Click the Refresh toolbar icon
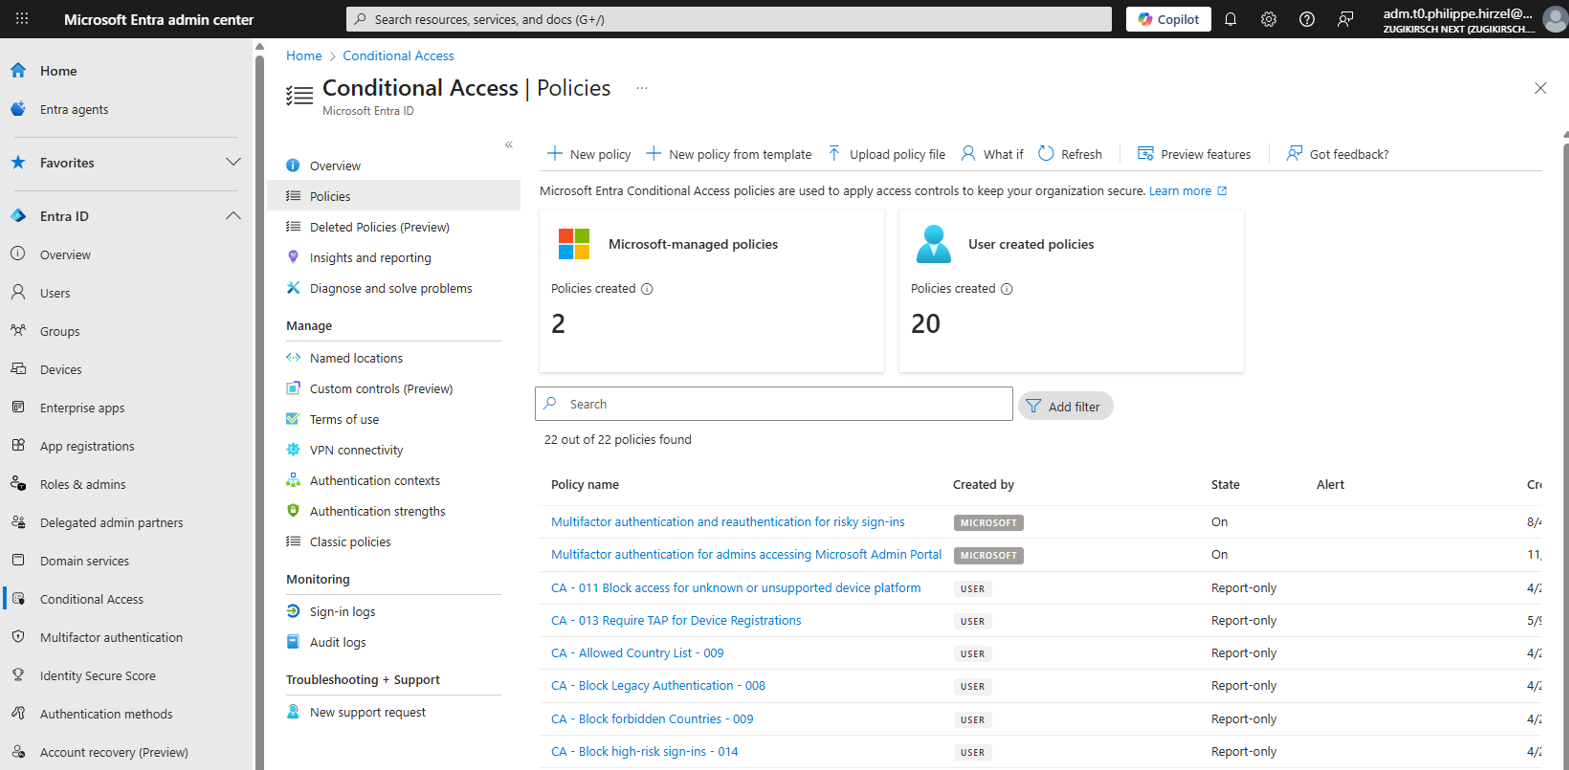Viewport: 1569px width, 770px height. pos(1070,154)
